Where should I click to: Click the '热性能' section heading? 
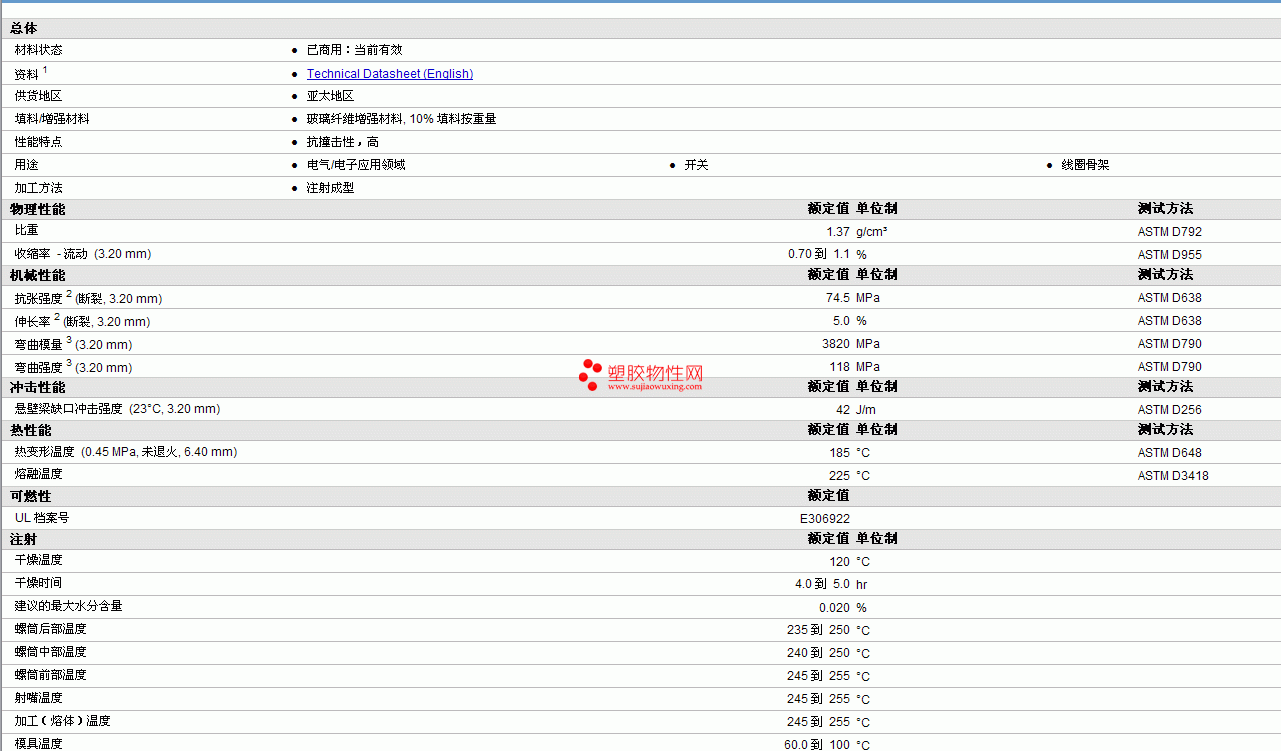pyautogui.click(x=31, y=430)
